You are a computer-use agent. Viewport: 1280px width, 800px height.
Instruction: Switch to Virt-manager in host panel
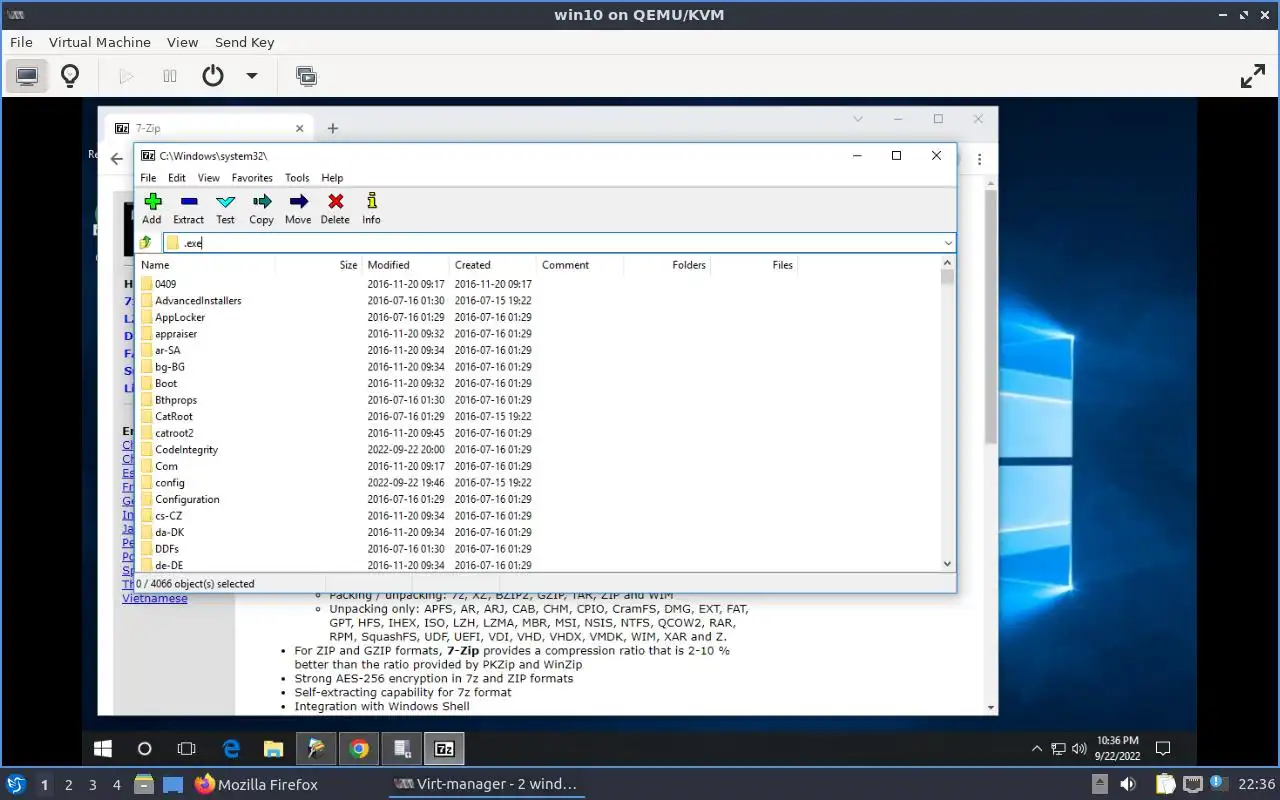[486, 784]
